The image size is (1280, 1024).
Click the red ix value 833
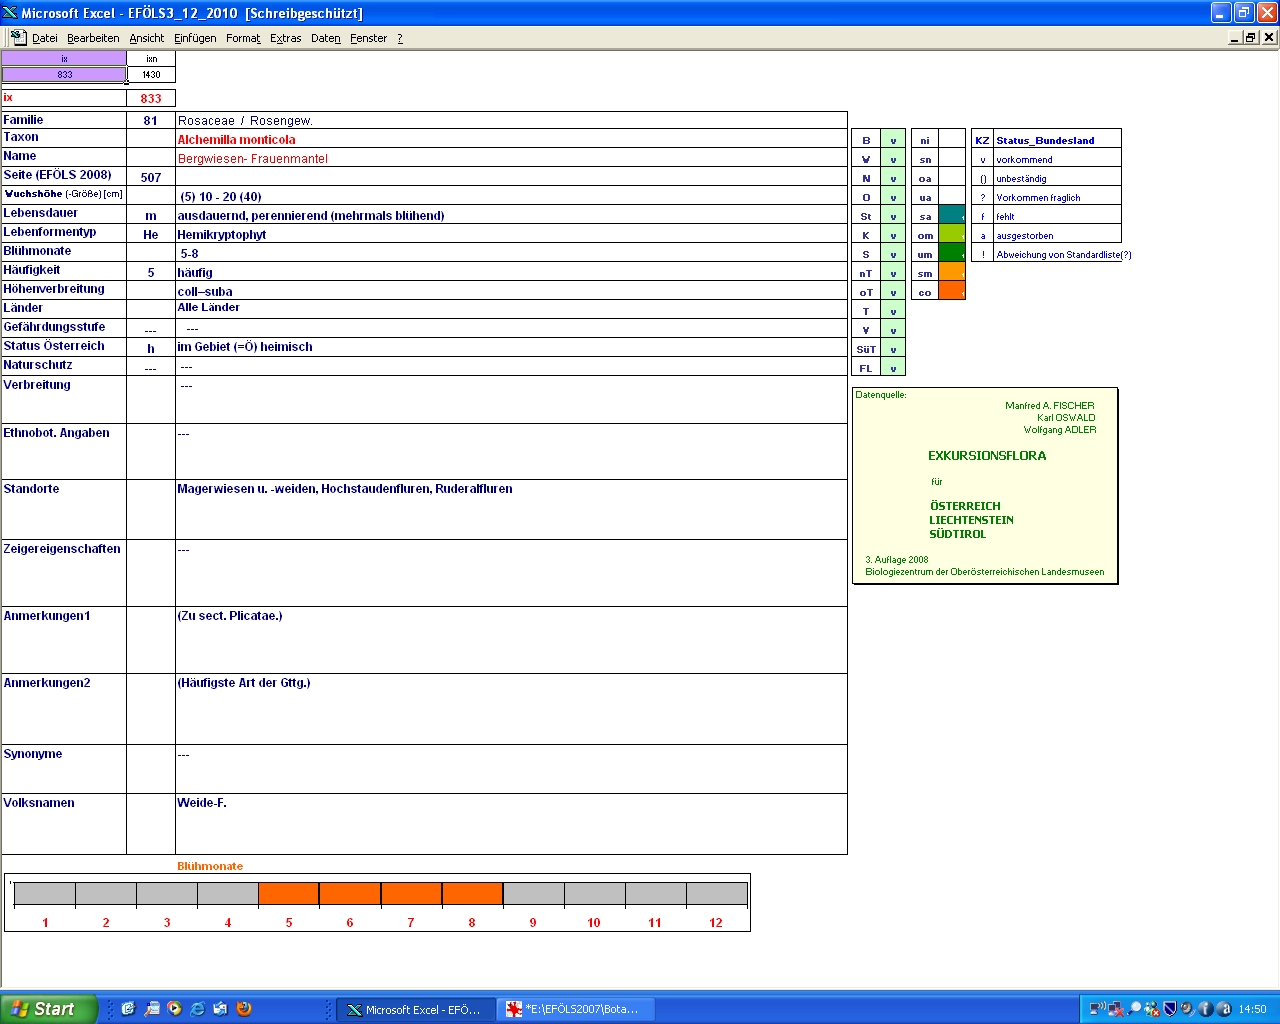(151, 98)
